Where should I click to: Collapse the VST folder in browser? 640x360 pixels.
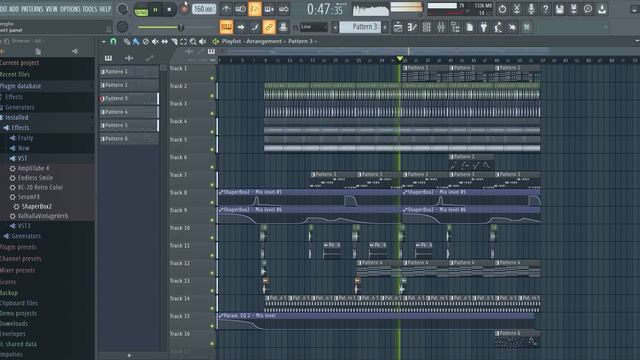[19, 158]
